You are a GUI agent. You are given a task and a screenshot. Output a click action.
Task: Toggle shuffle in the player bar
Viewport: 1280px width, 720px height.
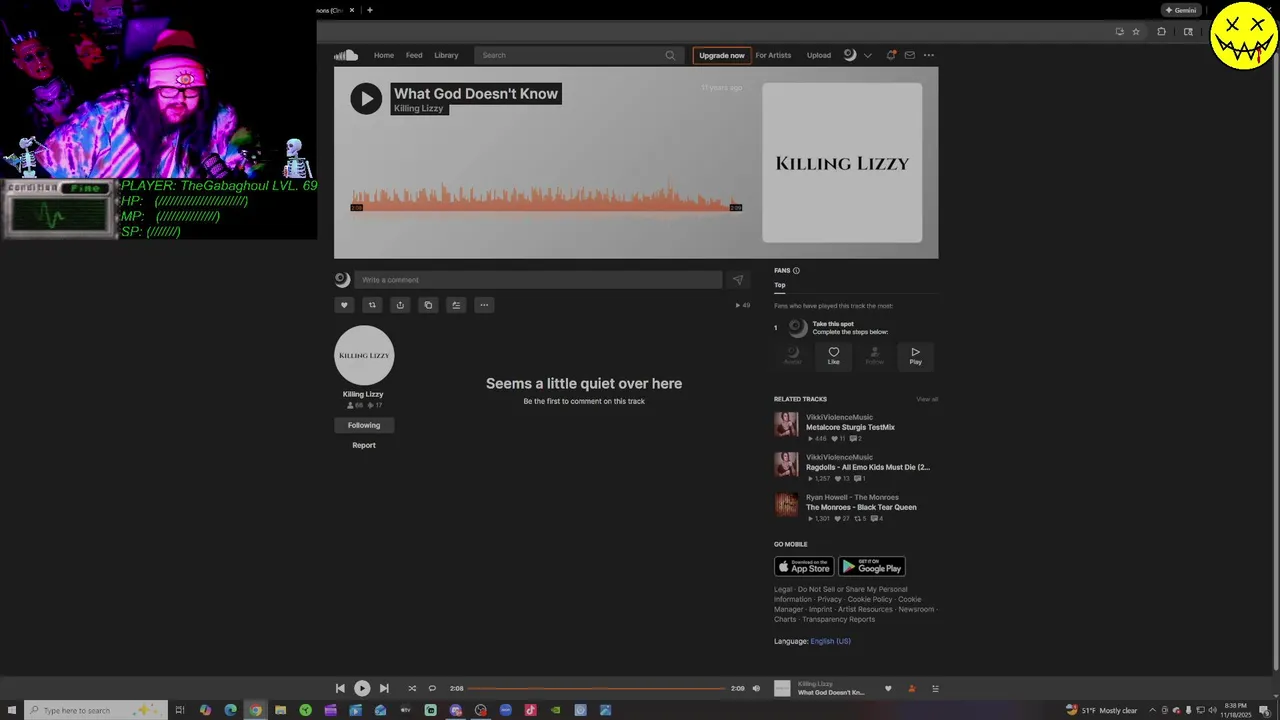coord(412,688)
